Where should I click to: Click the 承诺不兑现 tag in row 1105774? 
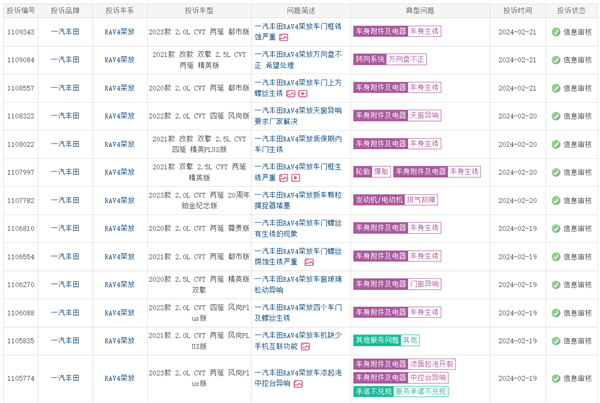371,391
